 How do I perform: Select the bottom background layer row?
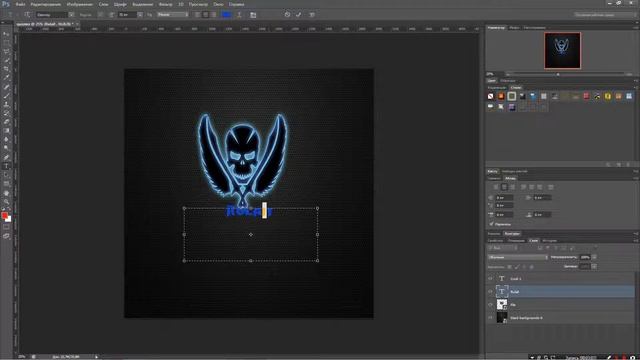pos(560,318)
